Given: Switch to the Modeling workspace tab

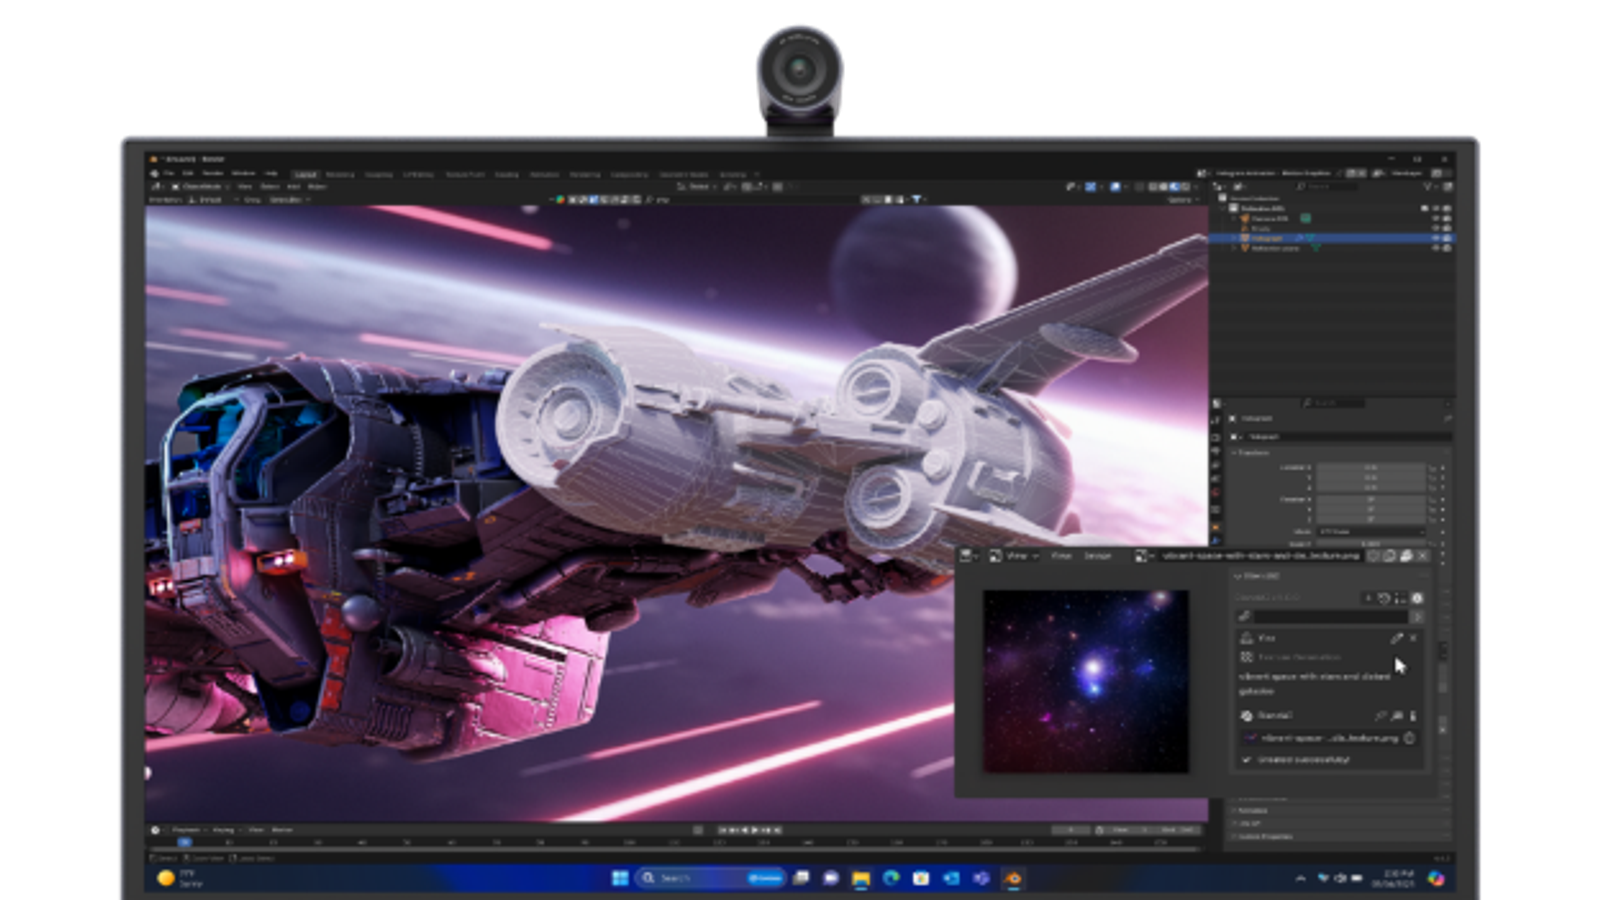Looking at the screenshot, I should click(x=340, y=174).
